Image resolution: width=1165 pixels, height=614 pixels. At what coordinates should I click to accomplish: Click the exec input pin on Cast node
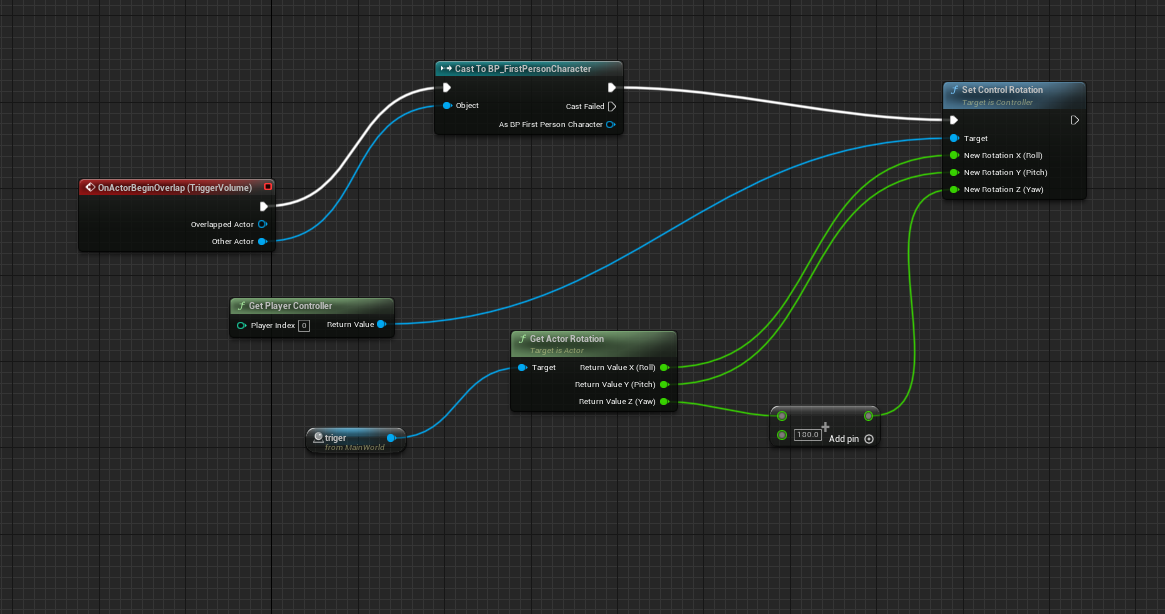click(447, 88)
